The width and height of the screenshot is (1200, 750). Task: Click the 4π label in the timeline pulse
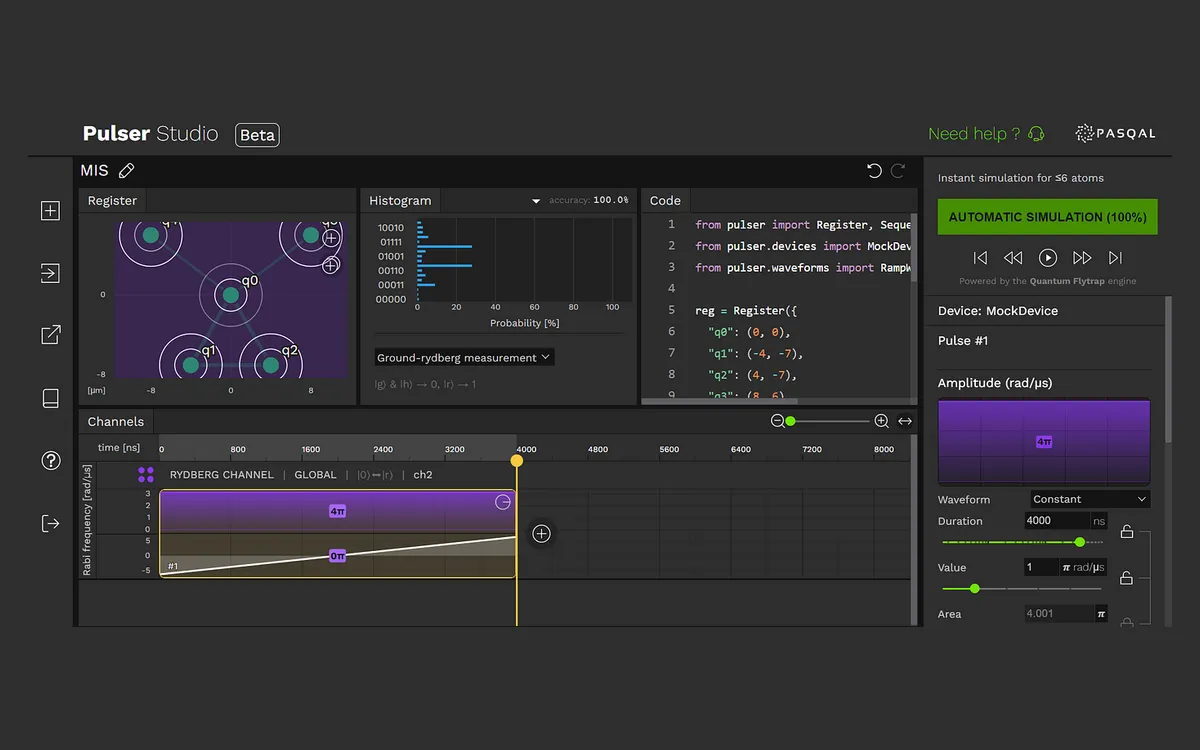(x=338, y=511)
